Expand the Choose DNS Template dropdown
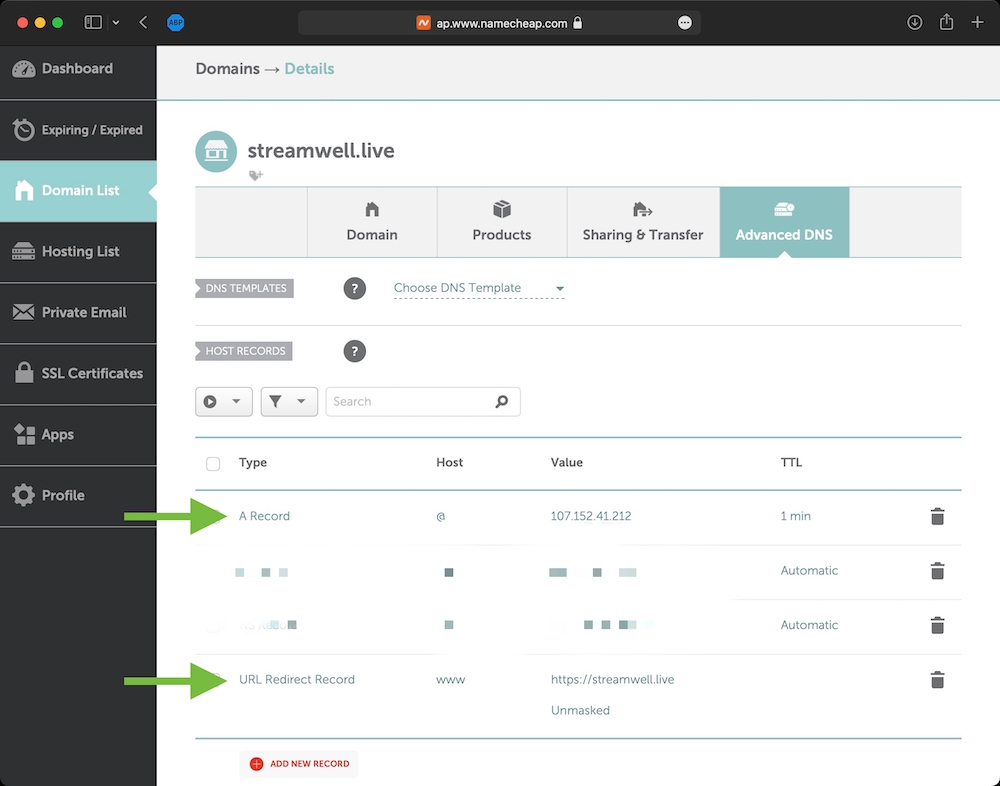 click(478, 288)
